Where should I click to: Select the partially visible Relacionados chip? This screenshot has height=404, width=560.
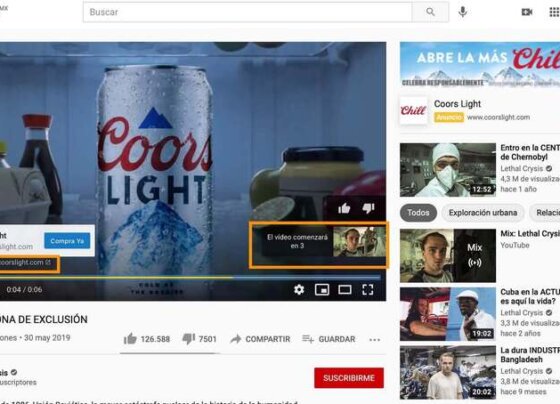click(x=545, y=213)
